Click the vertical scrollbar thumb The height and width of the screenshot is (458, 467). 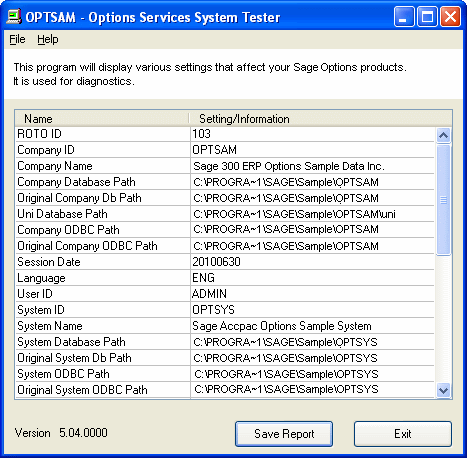(x=443, y=200)
